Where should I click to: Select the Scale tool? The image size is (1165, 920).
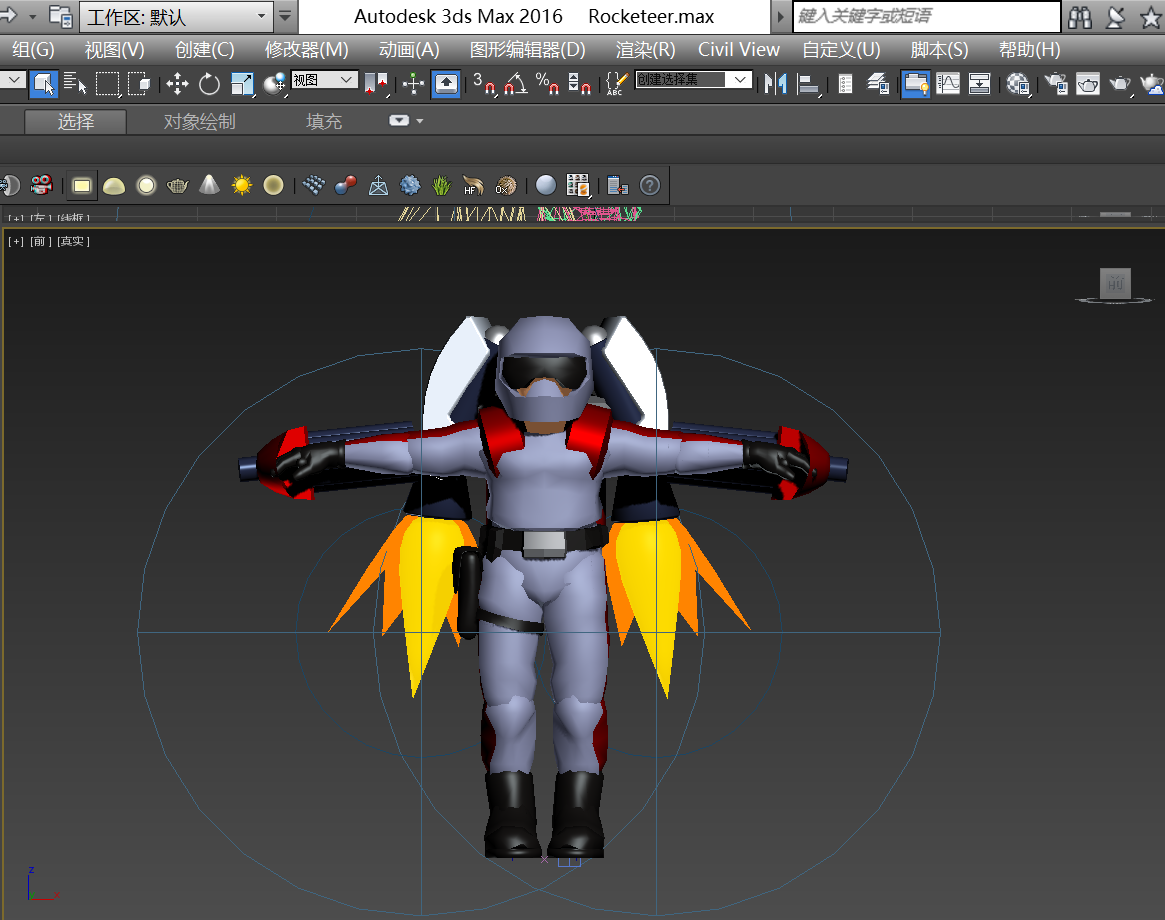[x=242, y=83]
